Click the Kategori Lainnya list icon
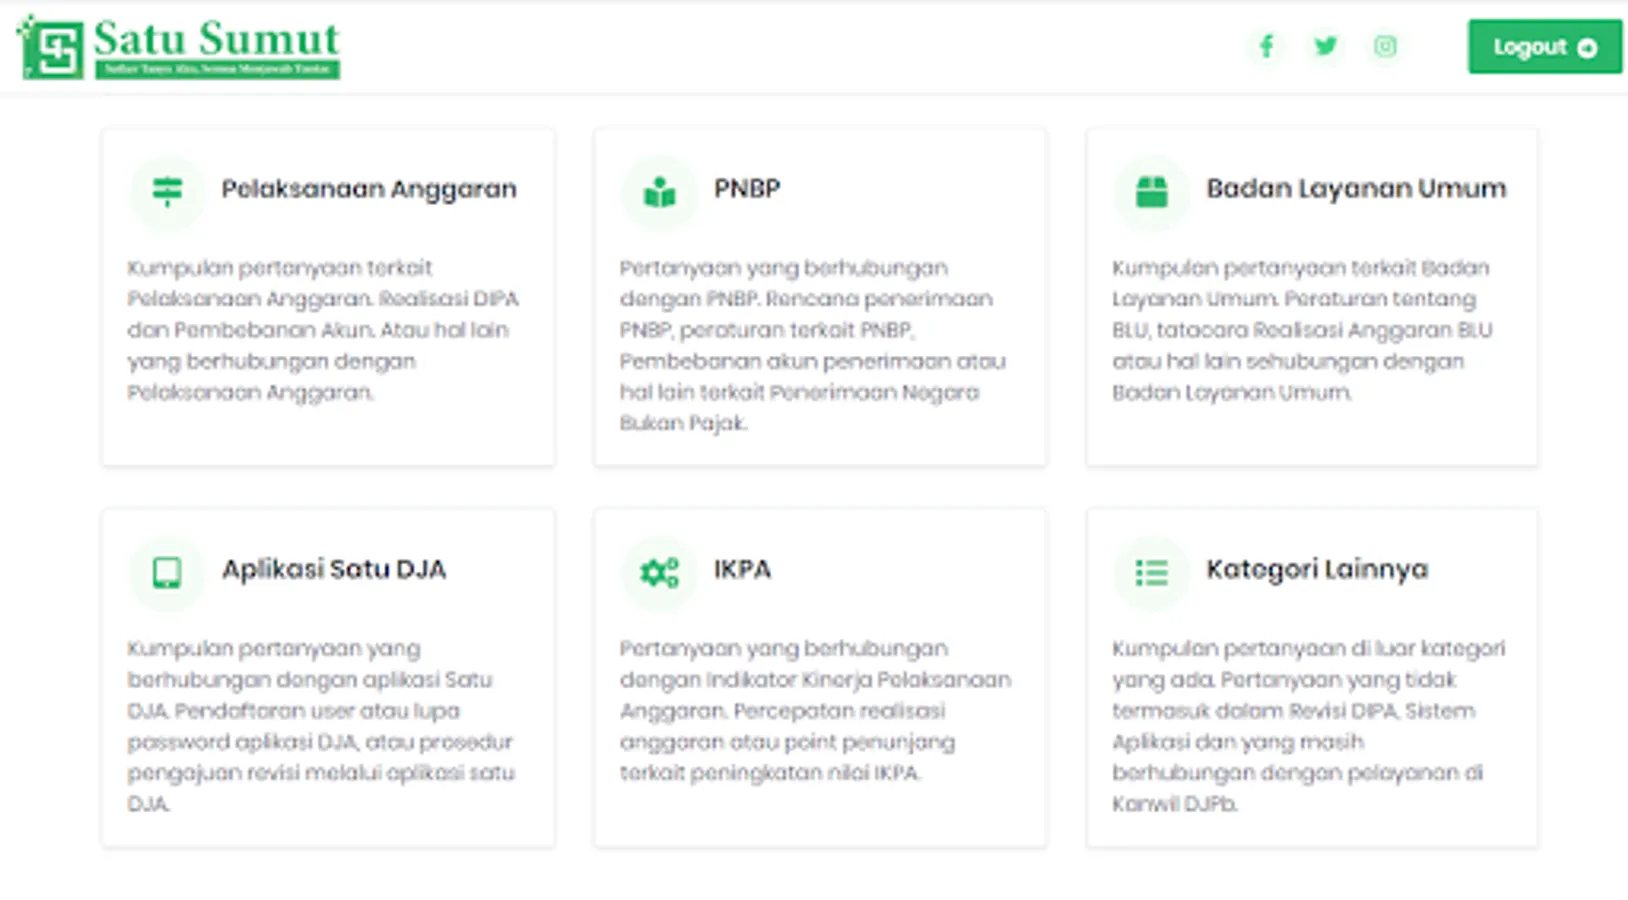Screen dimensions: 1628x900 1152,572
